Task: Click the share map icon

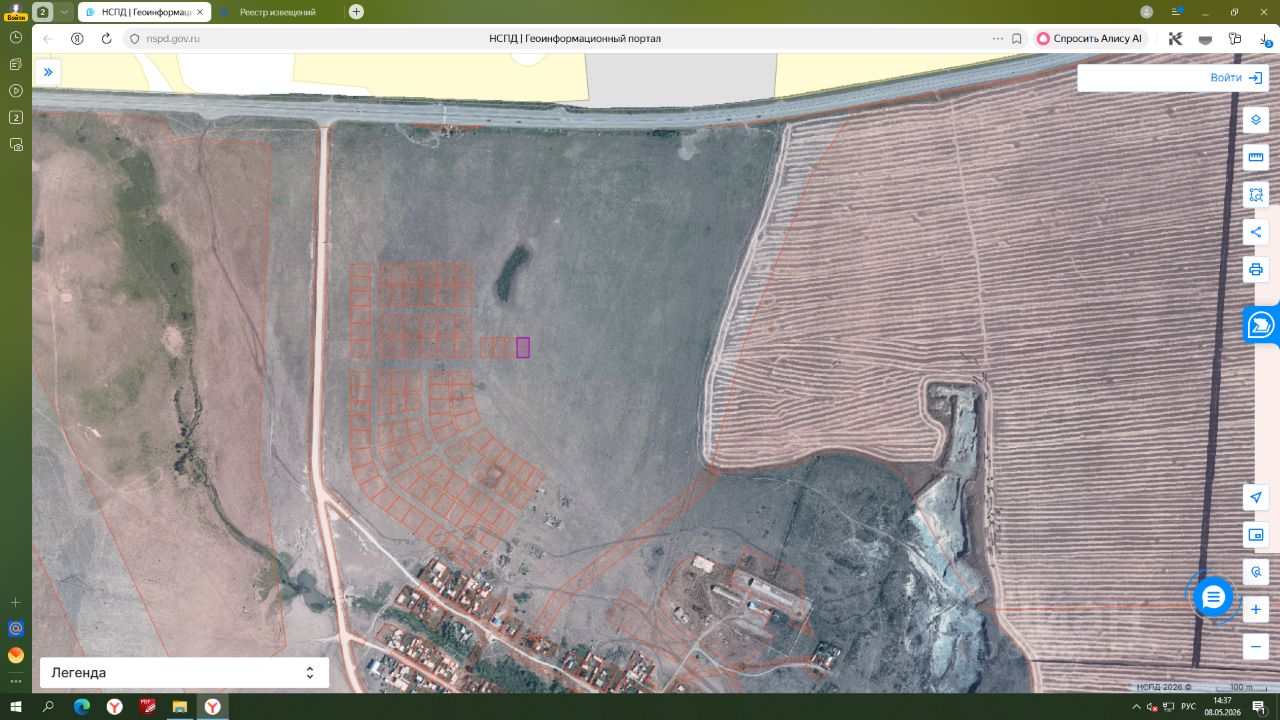Action: coord(1256,232)
